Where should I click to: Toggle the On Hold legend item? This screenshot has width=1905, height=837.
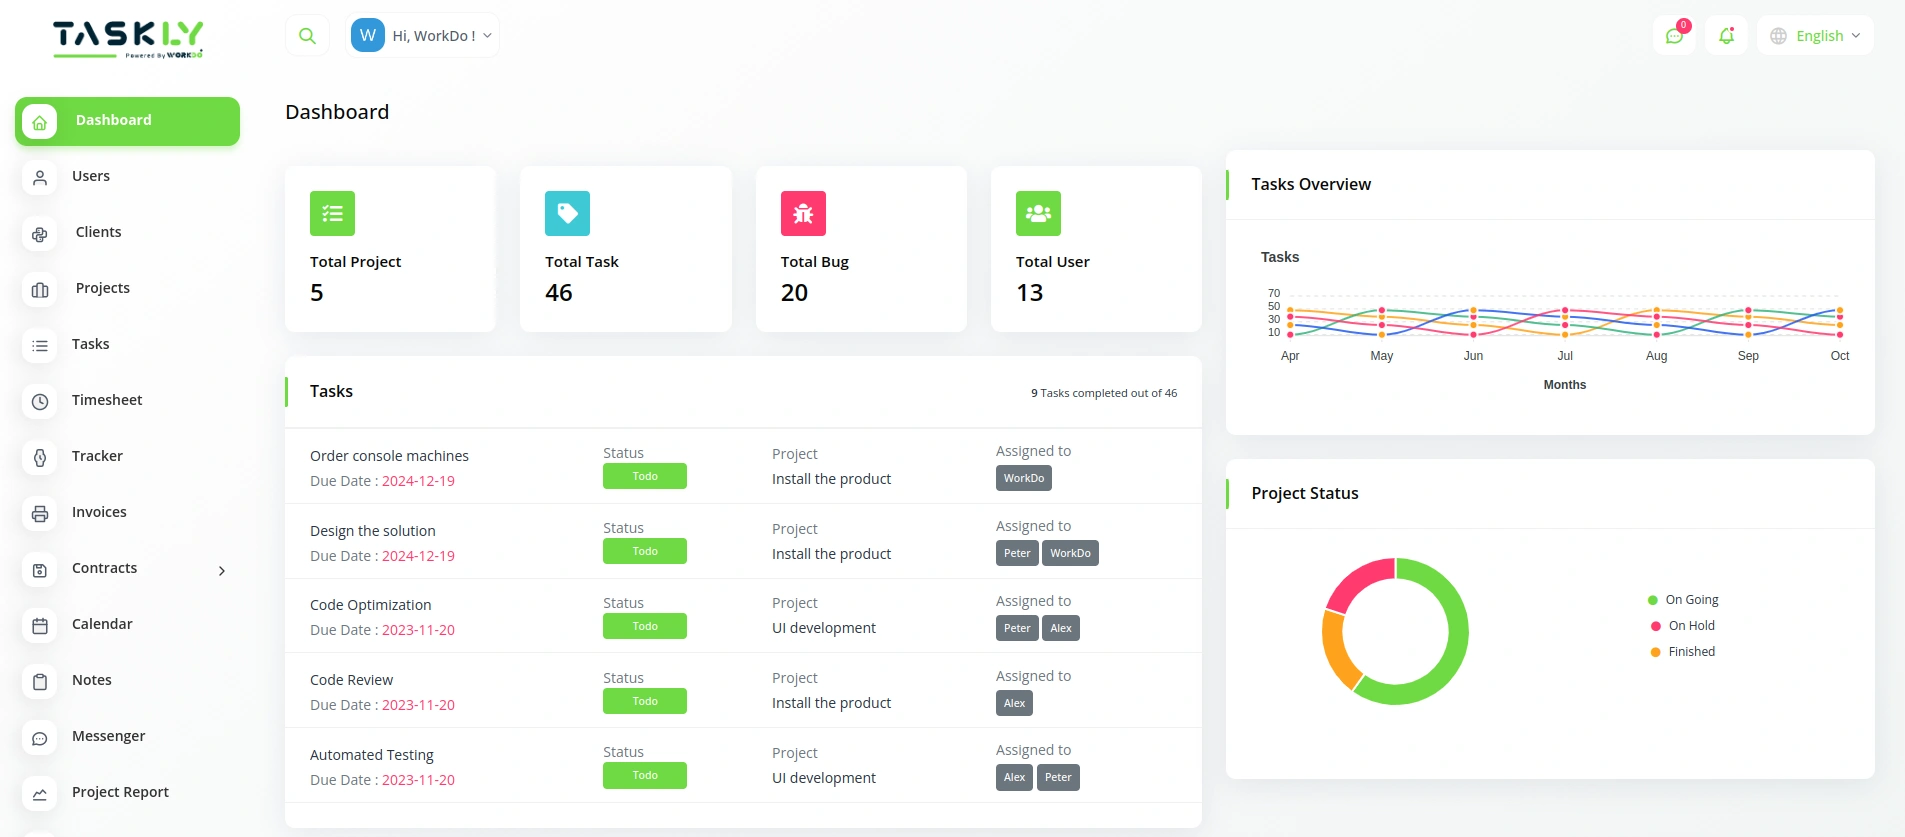[x=1691, y=626]
